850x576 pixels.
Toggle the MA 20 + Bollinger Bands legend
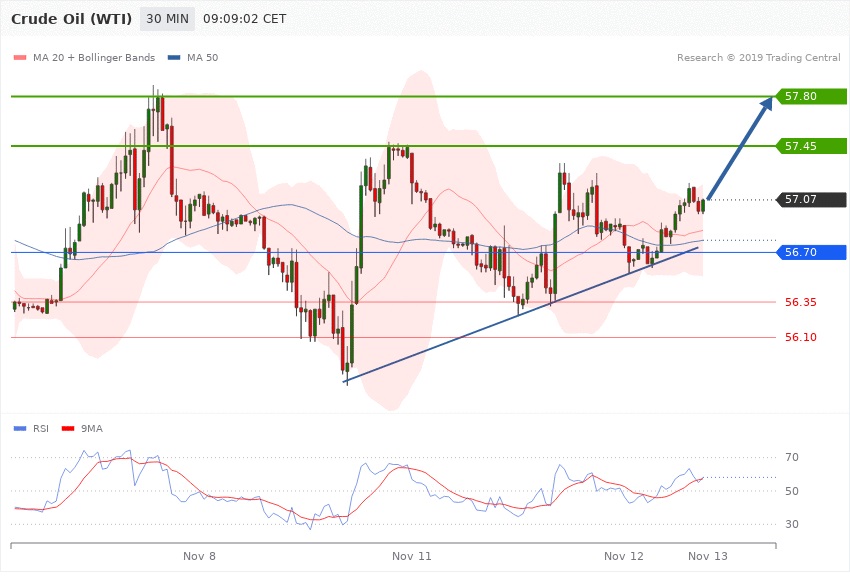pyautogui.click(x=91, y=57)
